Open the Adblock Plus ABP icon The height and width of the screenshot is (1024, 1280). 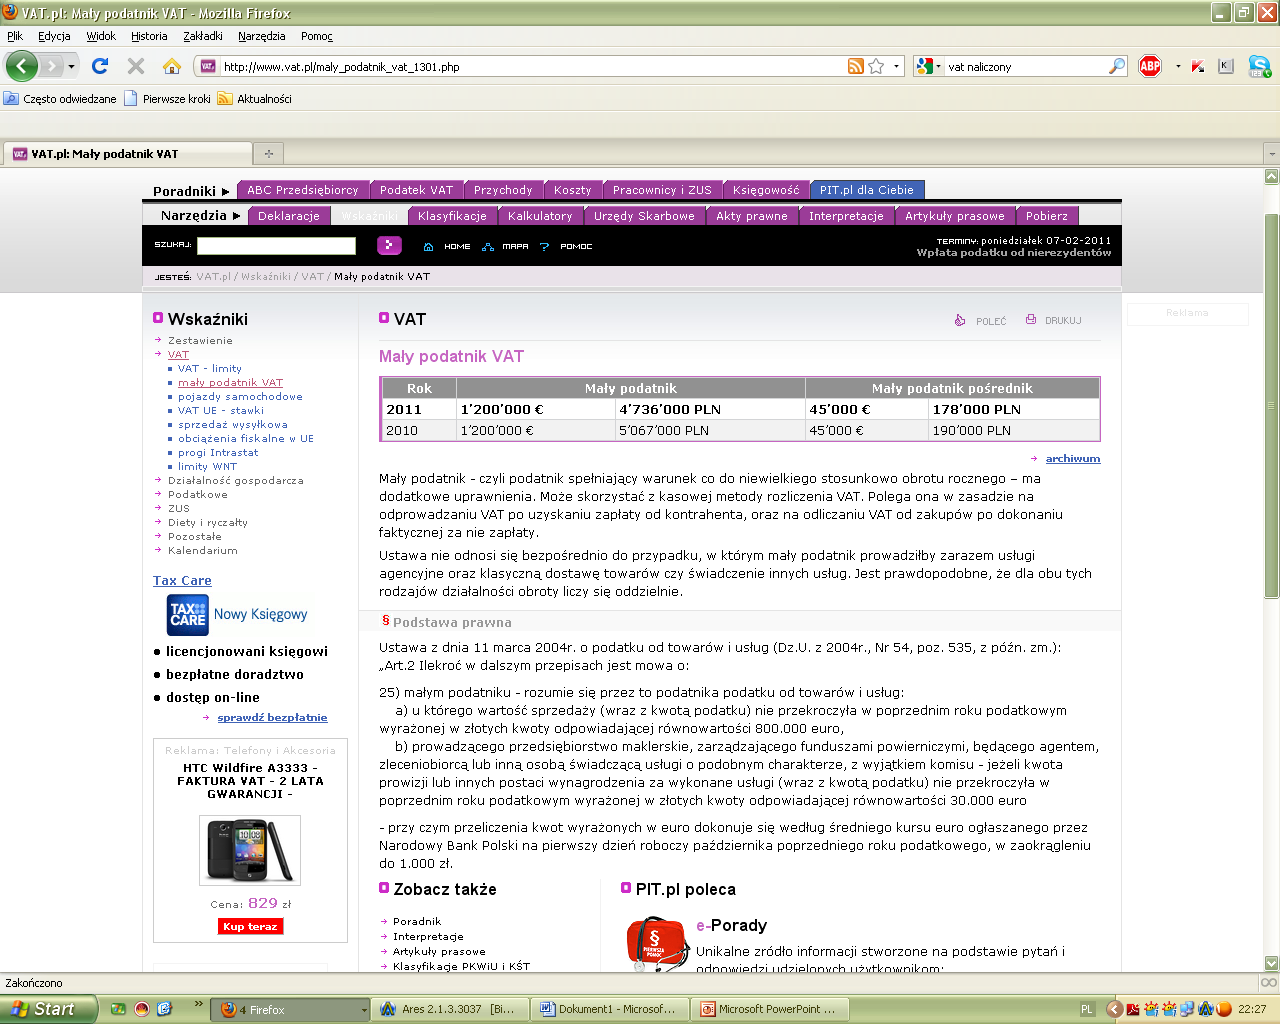1150,66
